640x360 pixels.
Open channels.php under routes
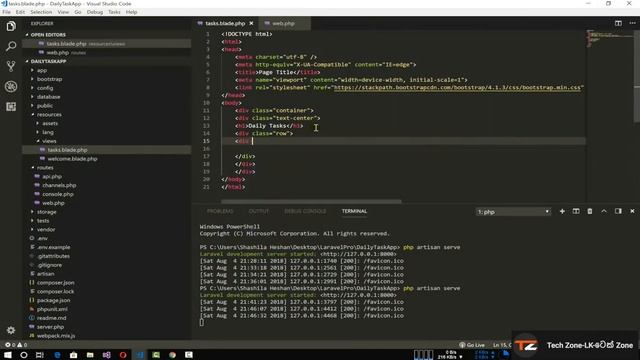59,186
